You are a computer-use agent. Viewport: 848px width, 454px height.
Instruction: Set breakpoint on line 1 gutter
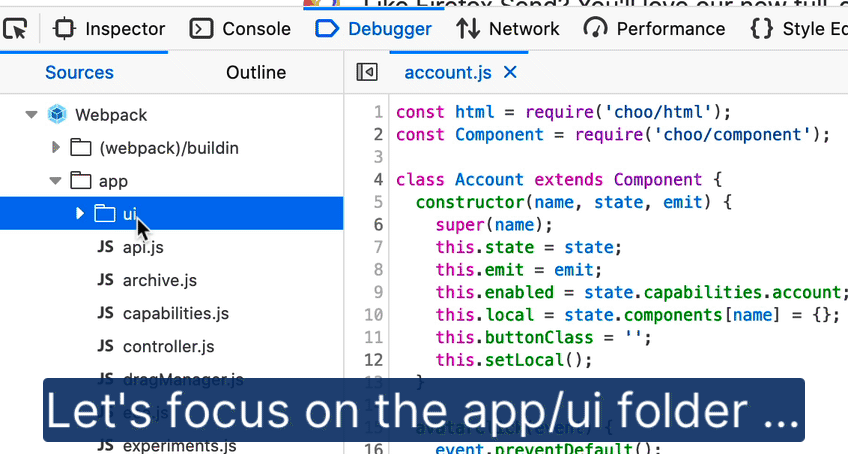click(x=378, y=112)
